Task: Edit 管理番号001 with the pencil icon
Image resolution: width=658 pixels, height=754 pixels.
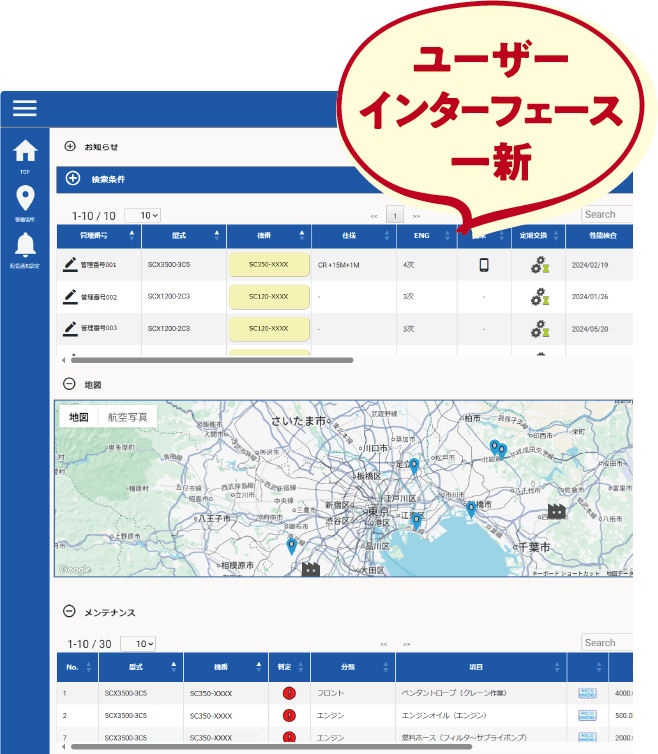Action: pyautogui.click(x=70, y=264)
